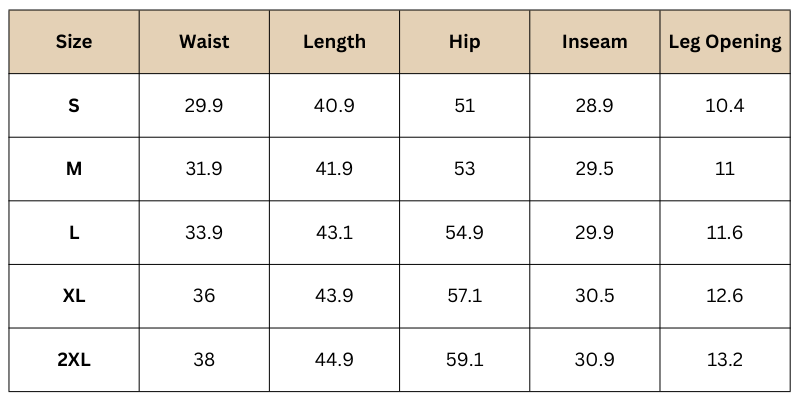This screenshot has width=800, height=400.
Task: Click inseam value 30.5 for size XL
Action: coord(595,296)
